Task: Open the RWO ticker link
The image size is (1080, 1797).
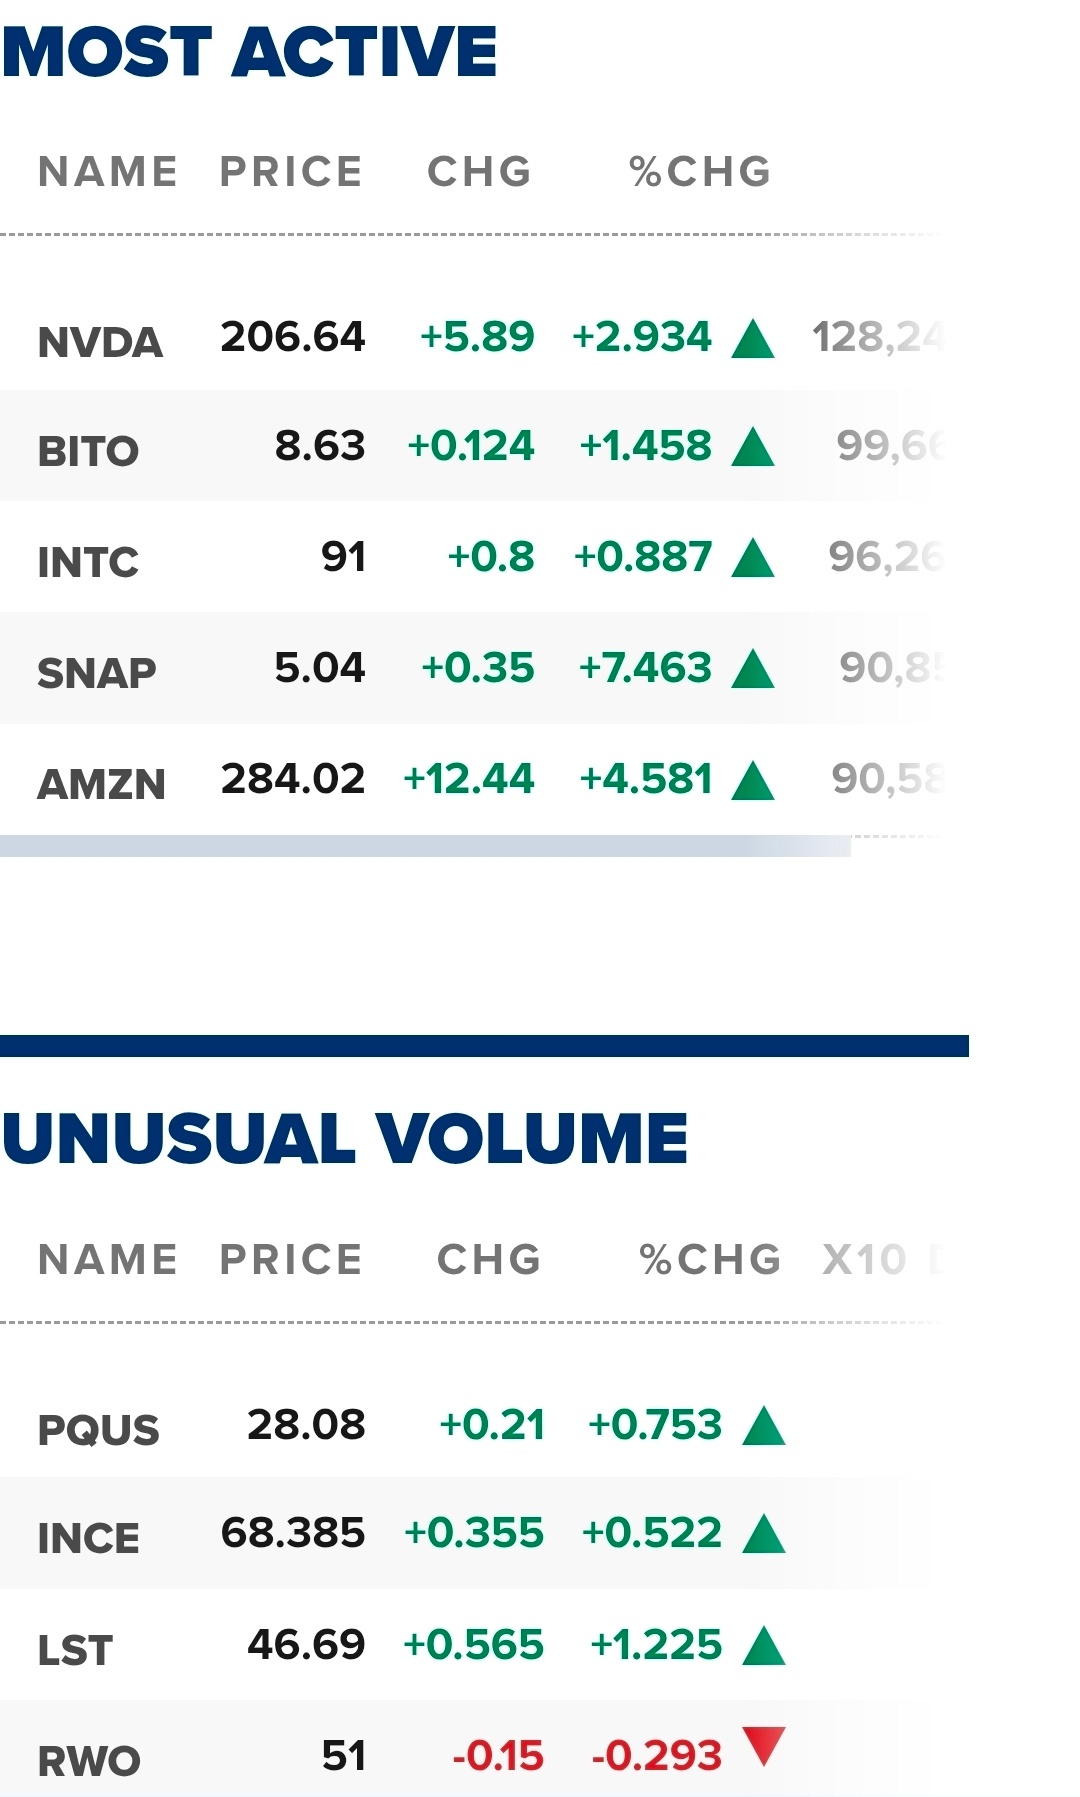Action: click(x=89, y=1761)
